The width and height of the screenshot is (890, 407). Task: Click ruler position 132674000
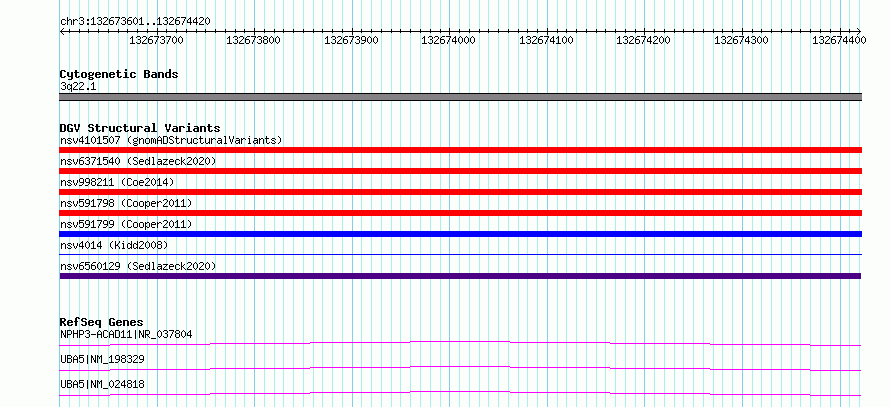[x=448, y=40]
